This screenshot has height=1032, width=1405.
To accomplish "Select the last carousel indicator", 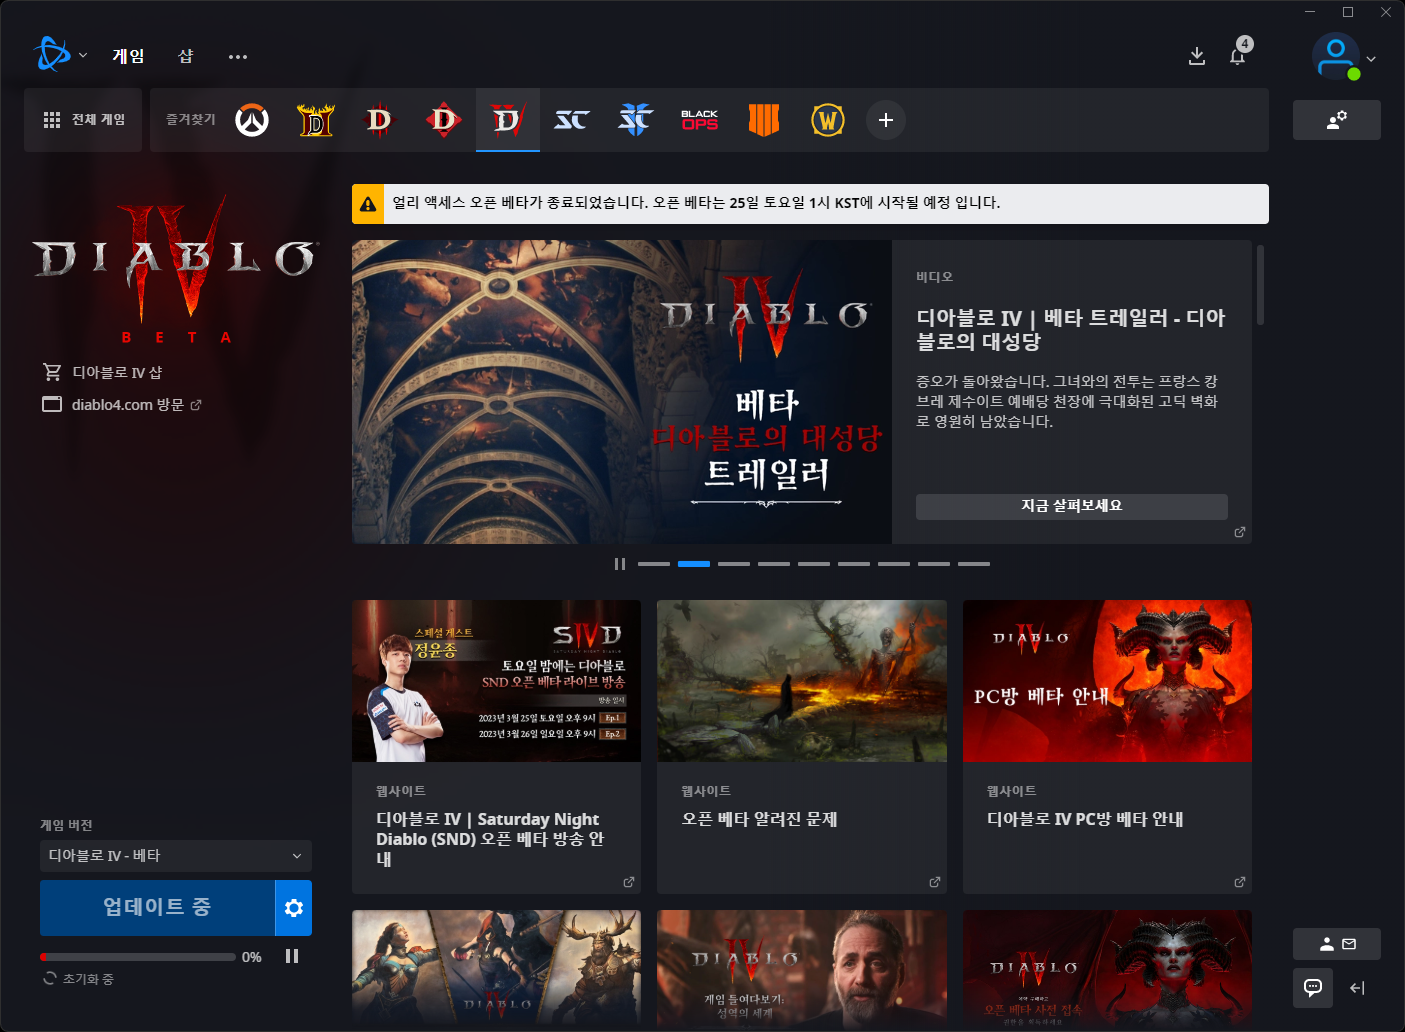I will point(974,564).
